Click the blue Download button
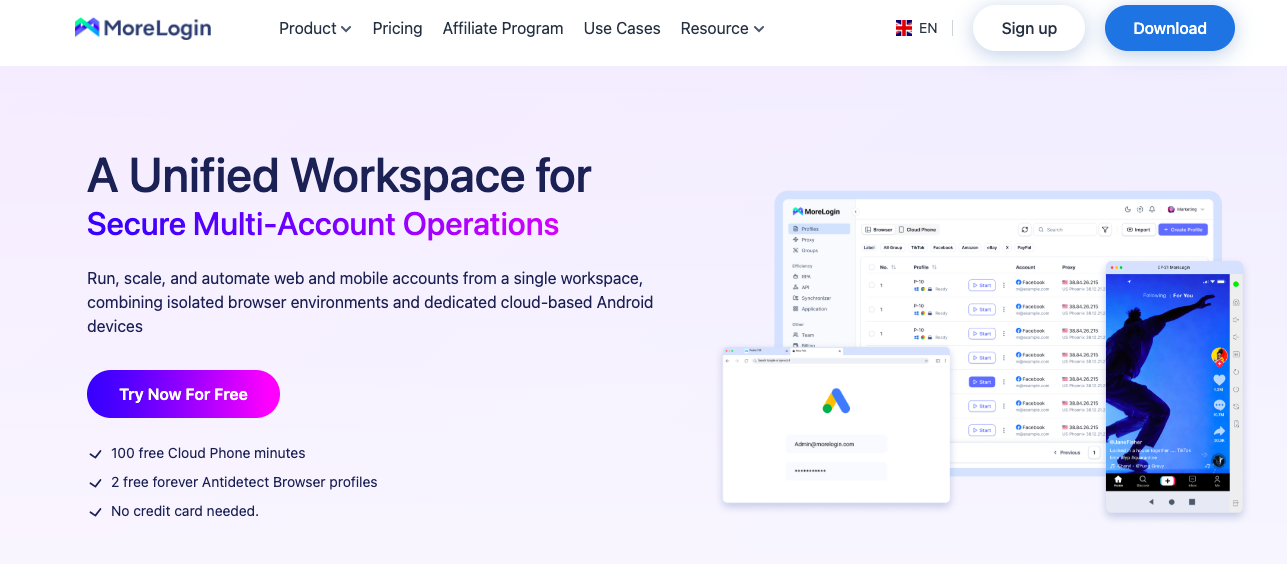The width and height of the screenshot is (1287, 564). tap(1170, 28)
